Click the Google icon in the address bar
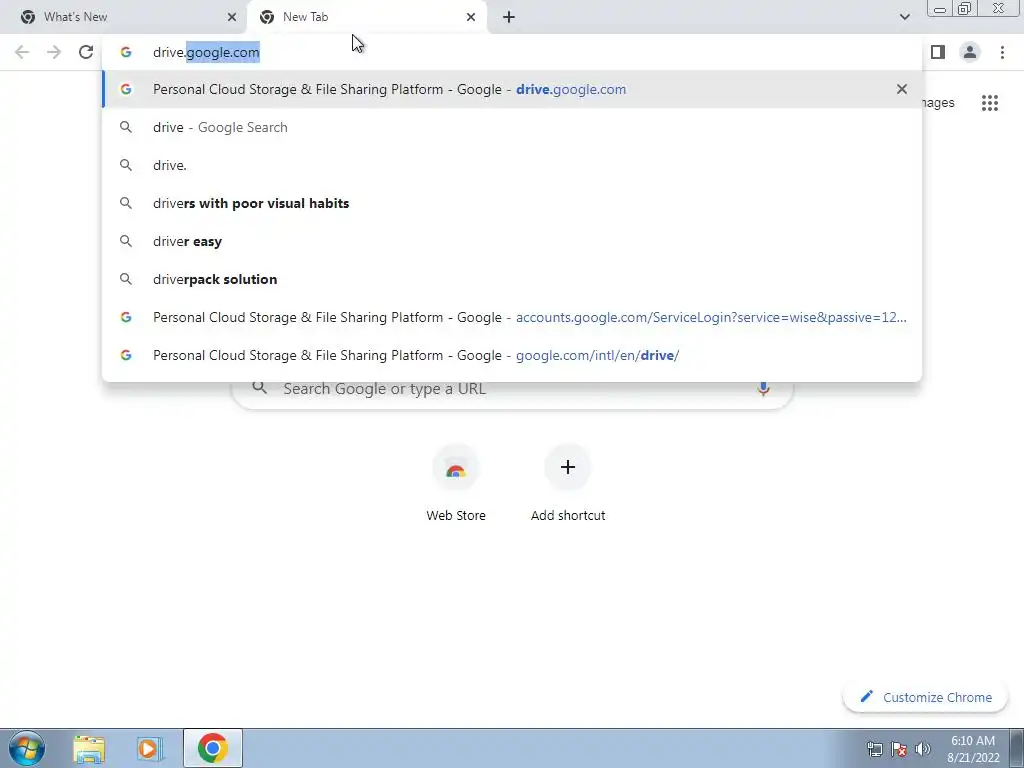The height and width of the screenshot is (768, 1024). pyautogui.click(x=126, y=52)
